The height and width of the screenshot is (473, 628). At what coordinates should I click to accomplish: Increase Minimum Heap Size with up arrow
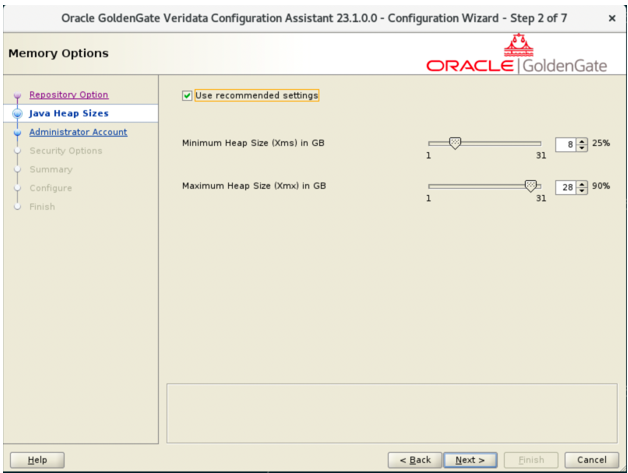[582, 141]
